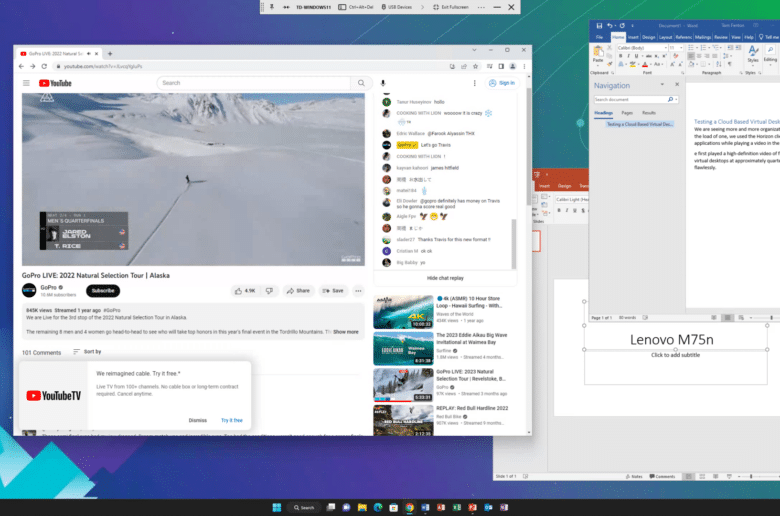Click Save icon in Word title bar

tap(599, 25)
